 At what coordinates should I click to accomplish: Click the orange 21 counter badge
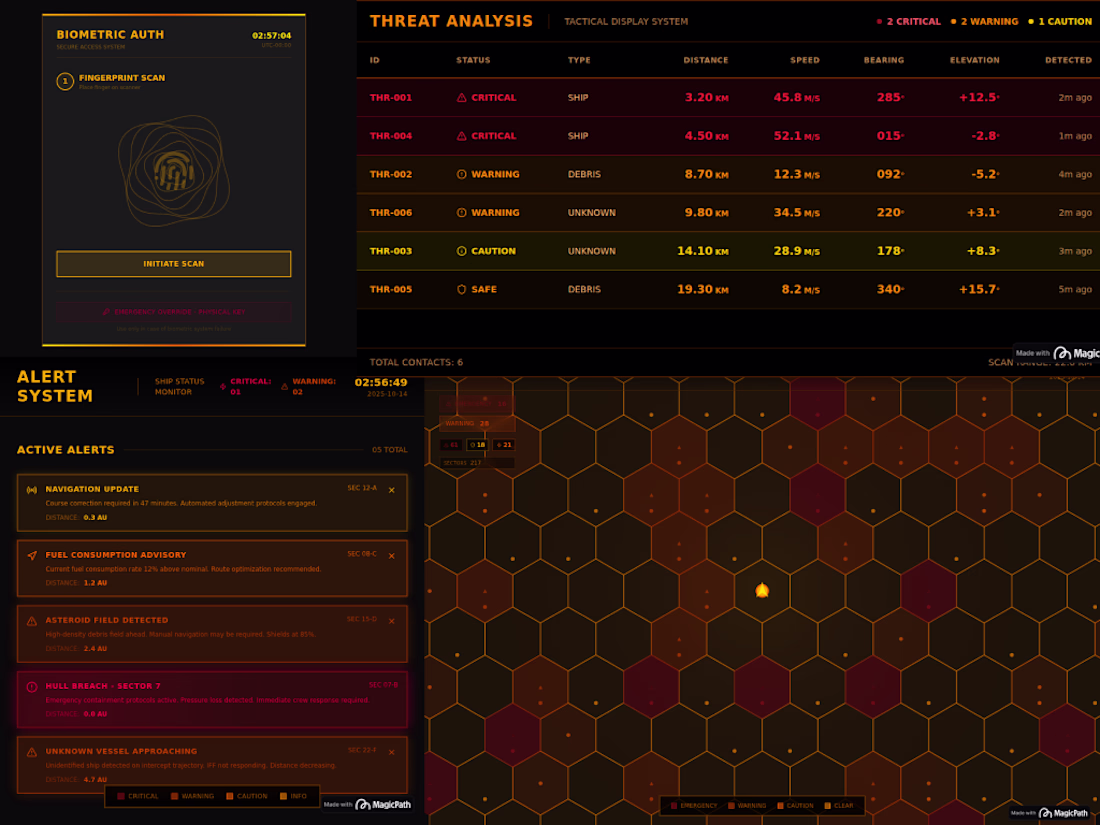click(504, 445)
